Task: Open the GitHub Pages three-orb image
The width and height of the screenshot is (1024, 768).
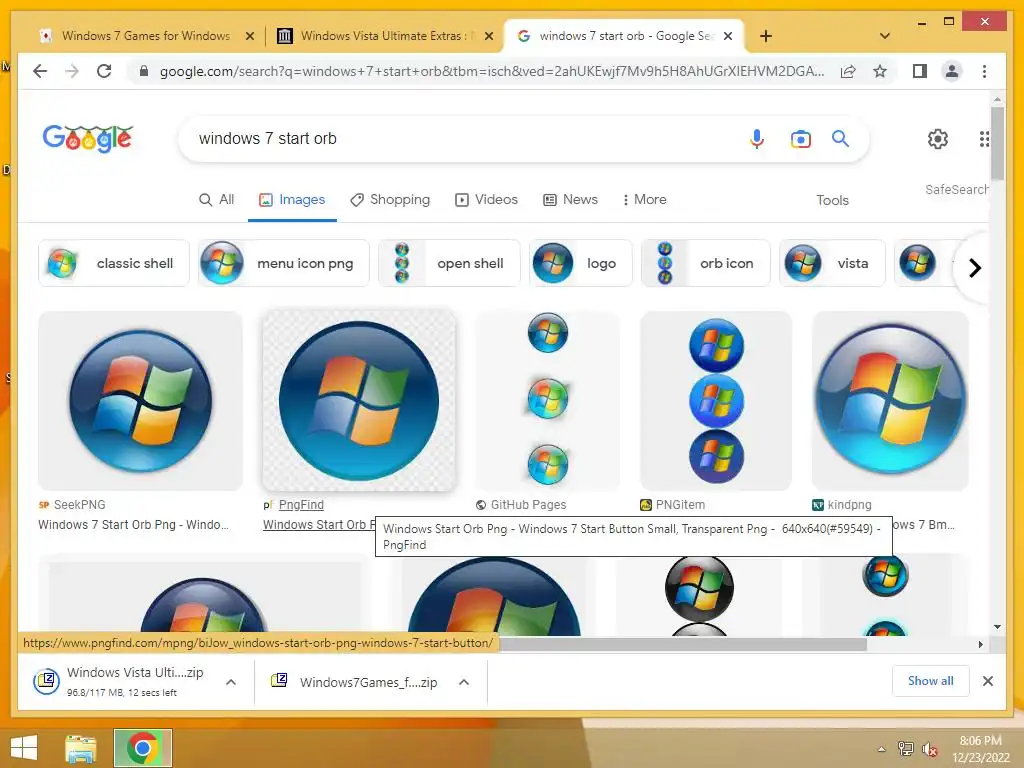Action: point(547,400)
